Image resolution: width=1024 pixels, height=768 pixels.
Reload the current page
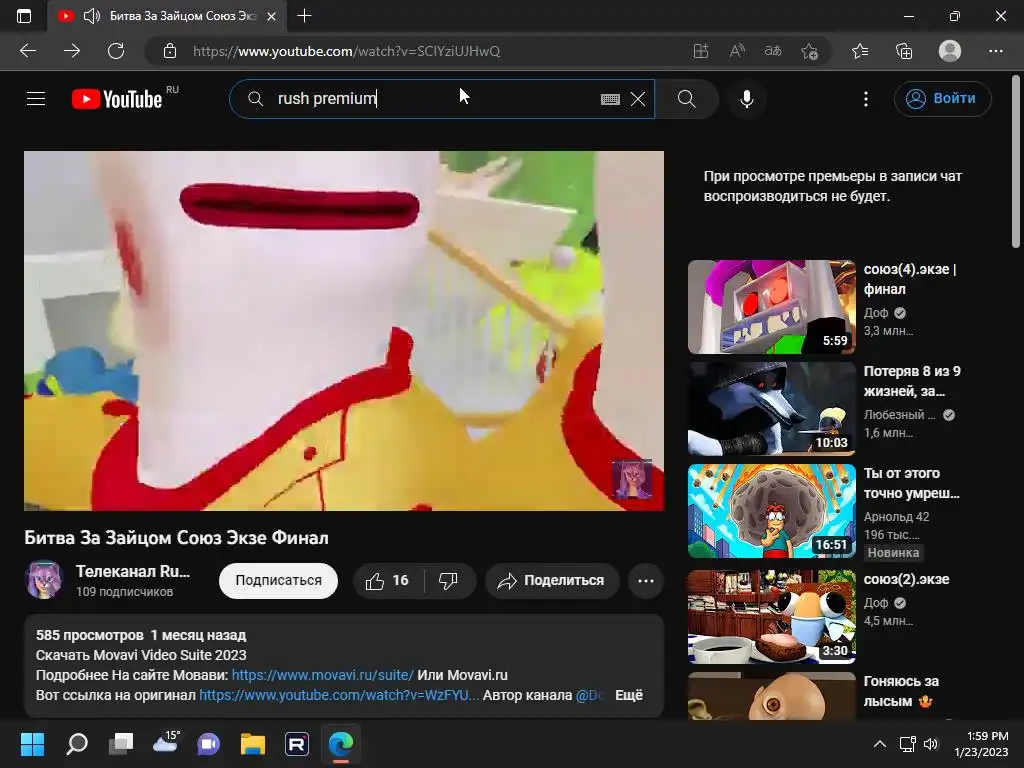tap(116, 51)
